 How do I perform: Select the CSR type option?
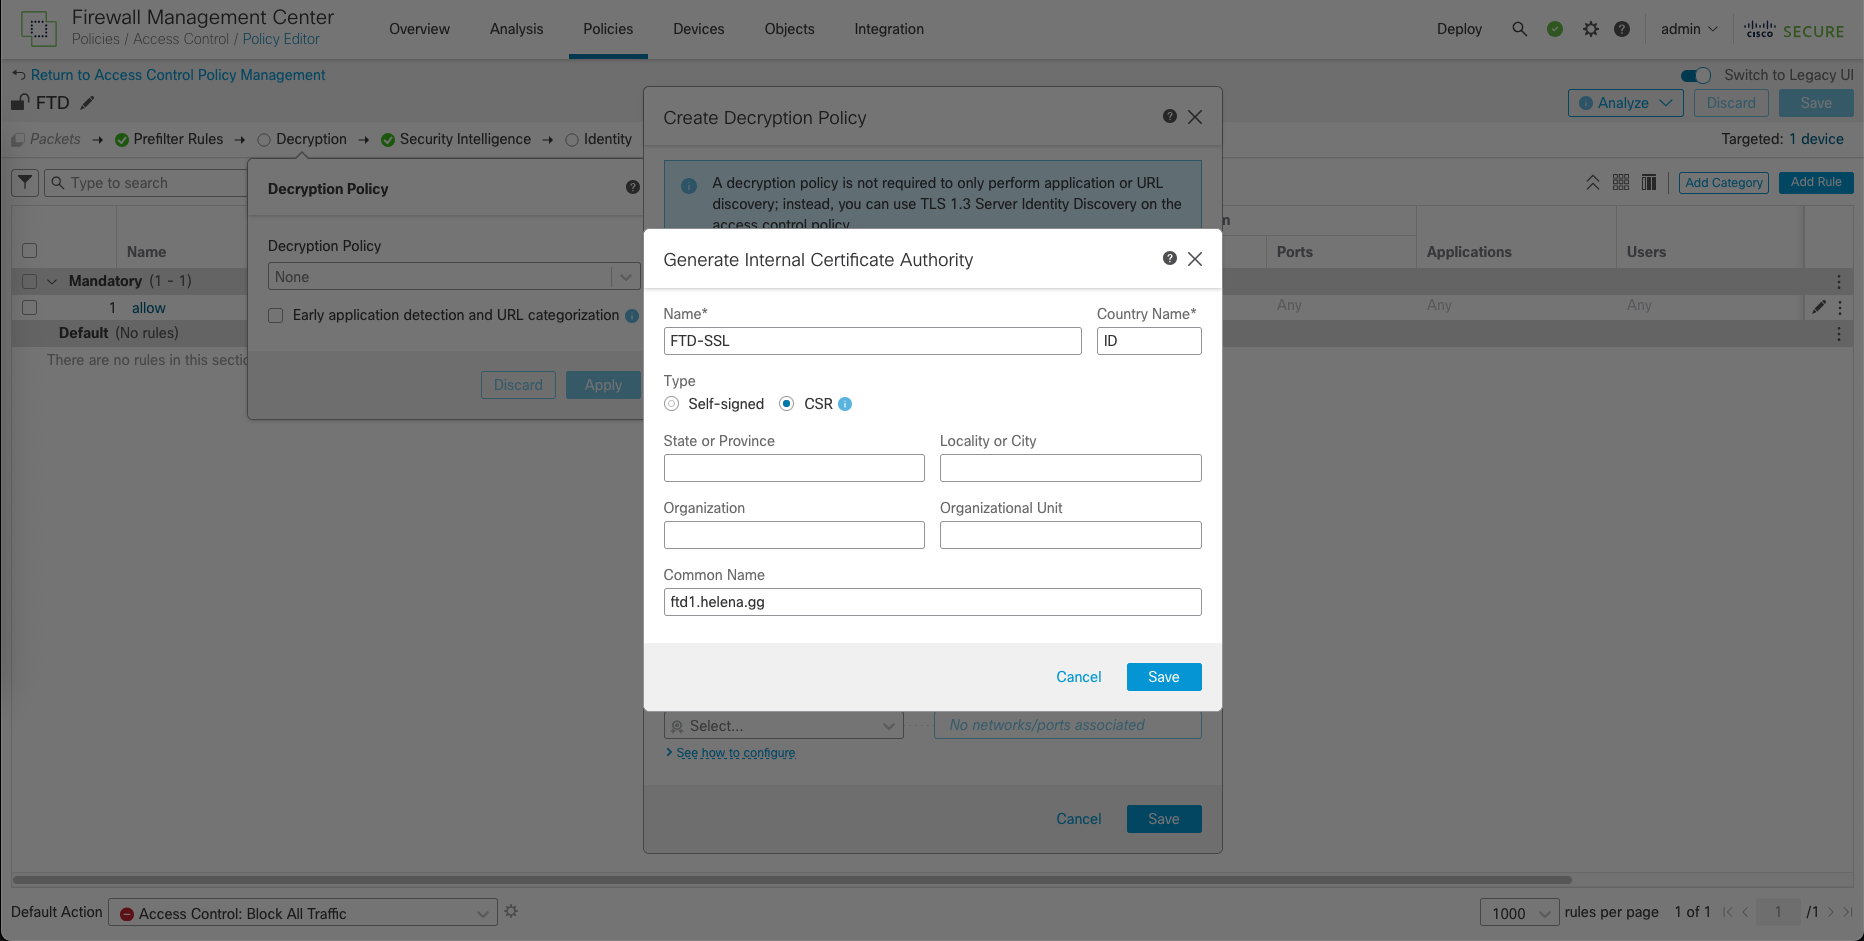tap(787, 404)
